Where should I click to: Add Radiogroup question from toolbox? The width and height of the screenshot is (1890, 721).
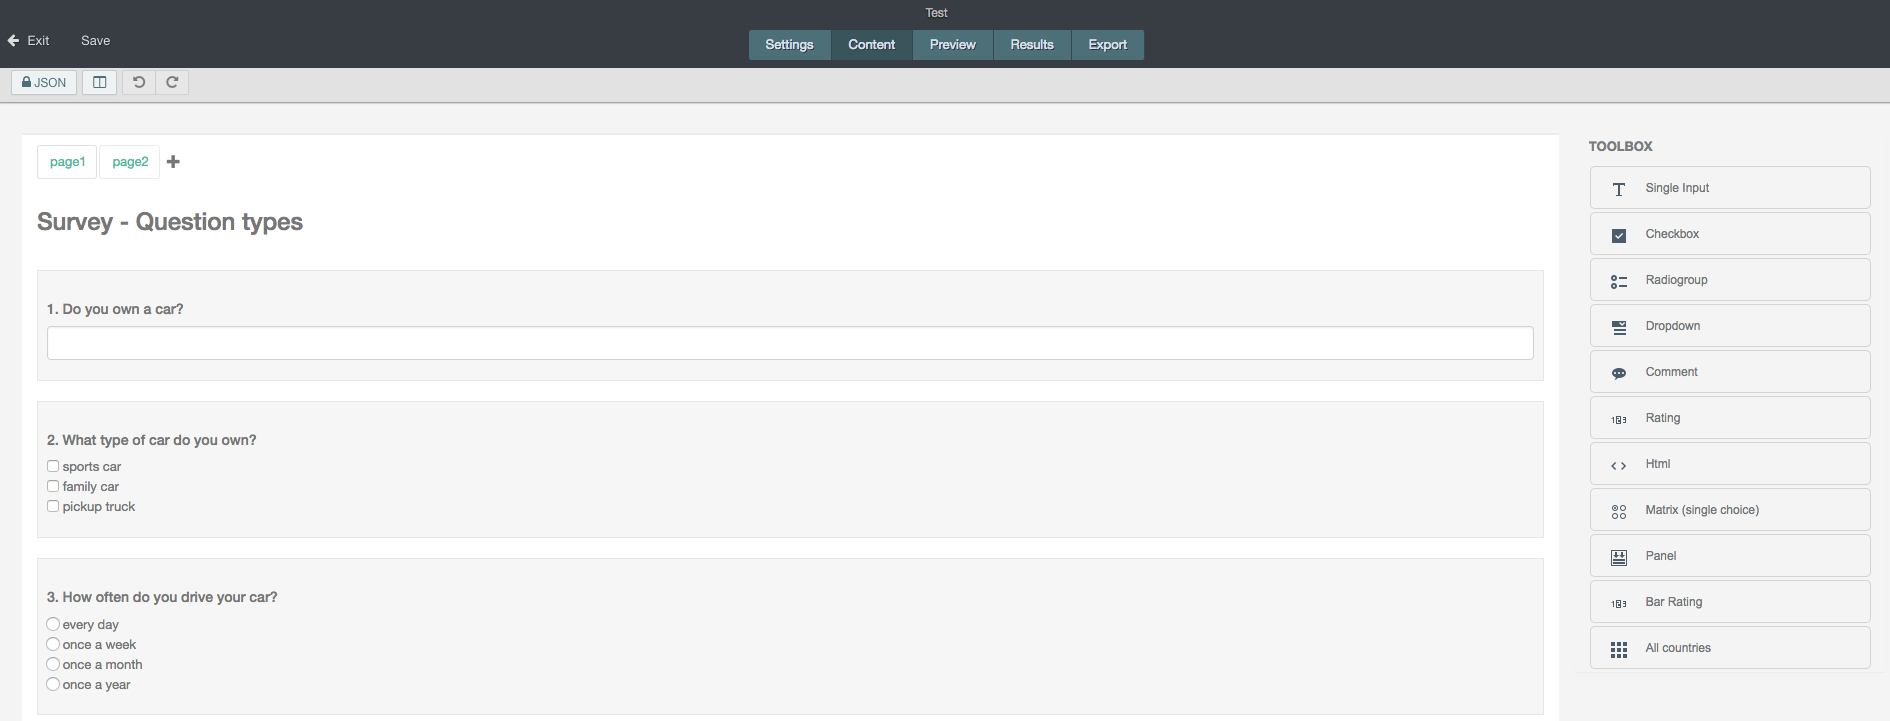click(1730, 280)
